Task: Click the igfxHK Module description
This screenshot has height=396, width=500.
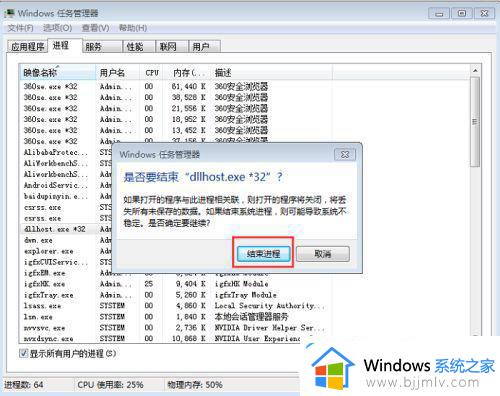Action: pos(241,284)
